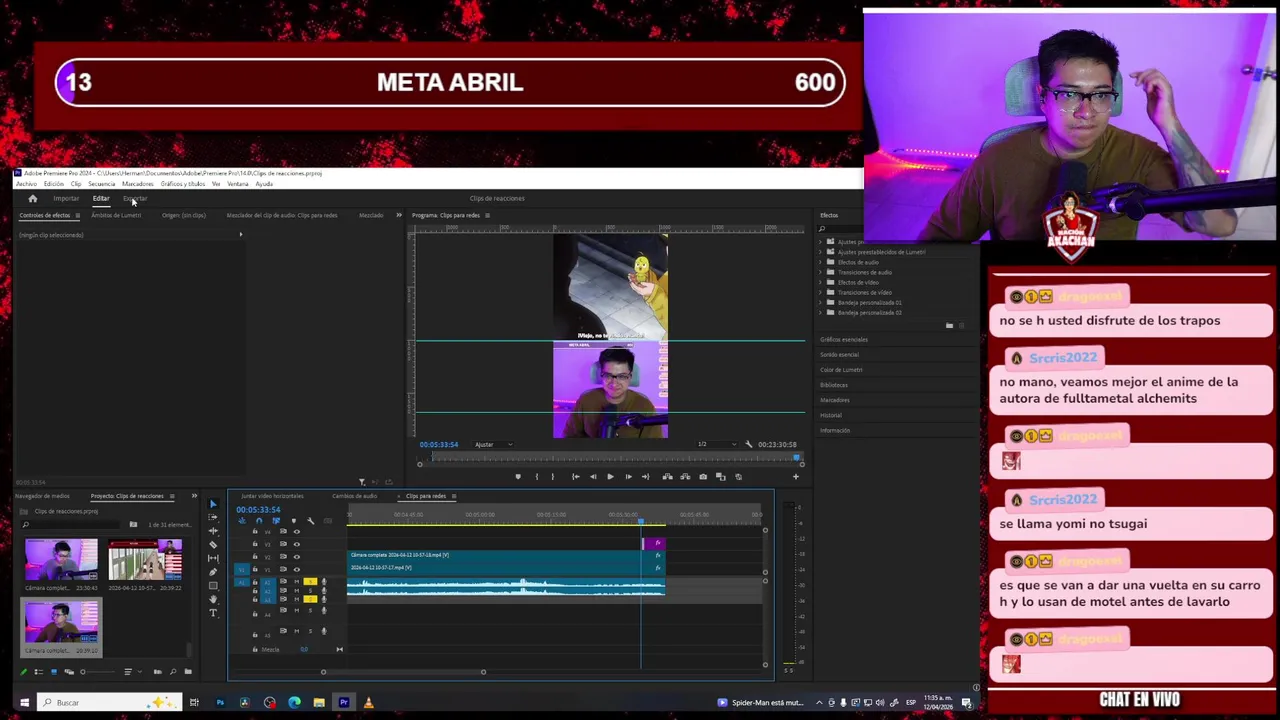Switch to Navegador de medios tab
Viewport: 1280px width, 720px height.
pos(44,496)
